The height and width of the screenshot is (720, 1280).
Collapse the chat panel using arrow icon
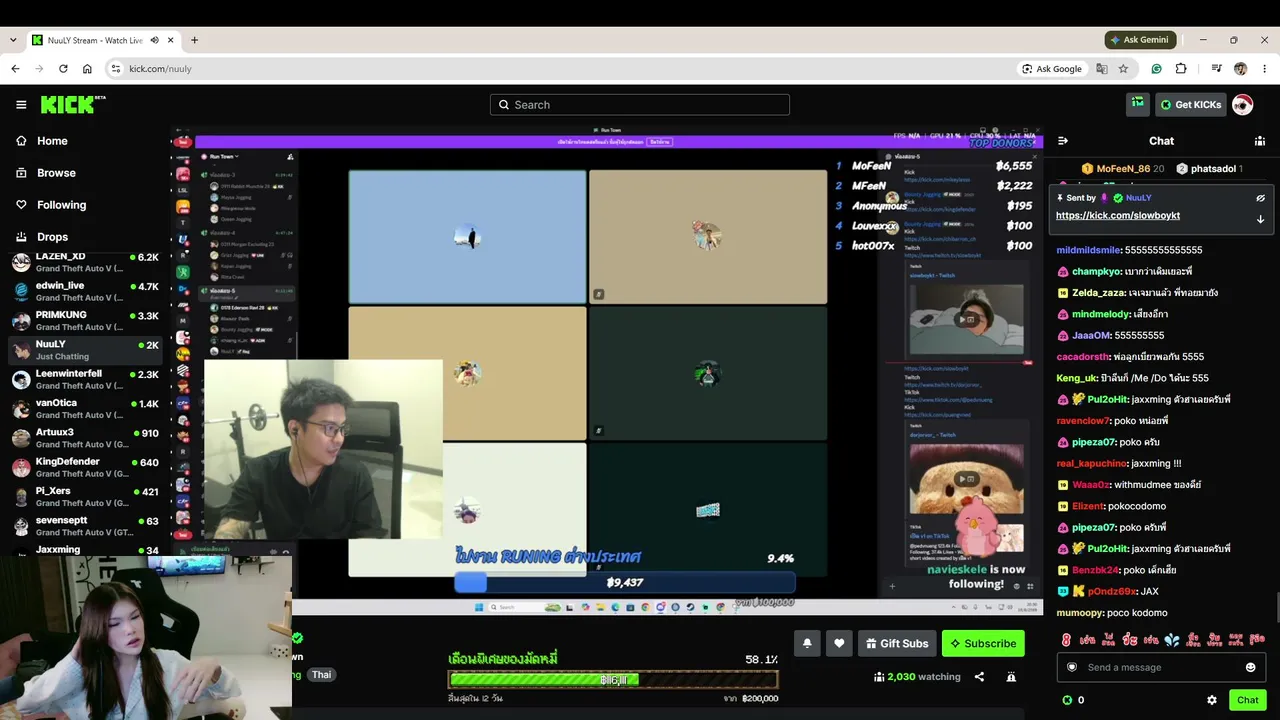coord(1063,141)
